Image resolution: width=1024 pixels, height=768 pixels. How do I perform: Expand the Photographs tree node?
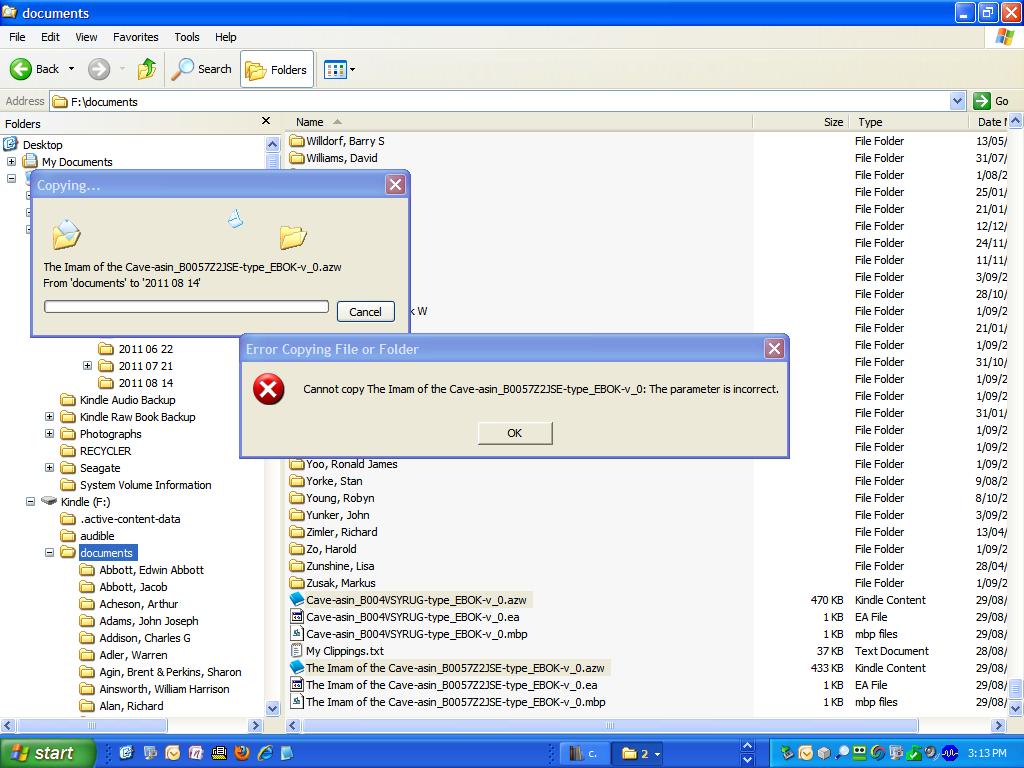49,433
